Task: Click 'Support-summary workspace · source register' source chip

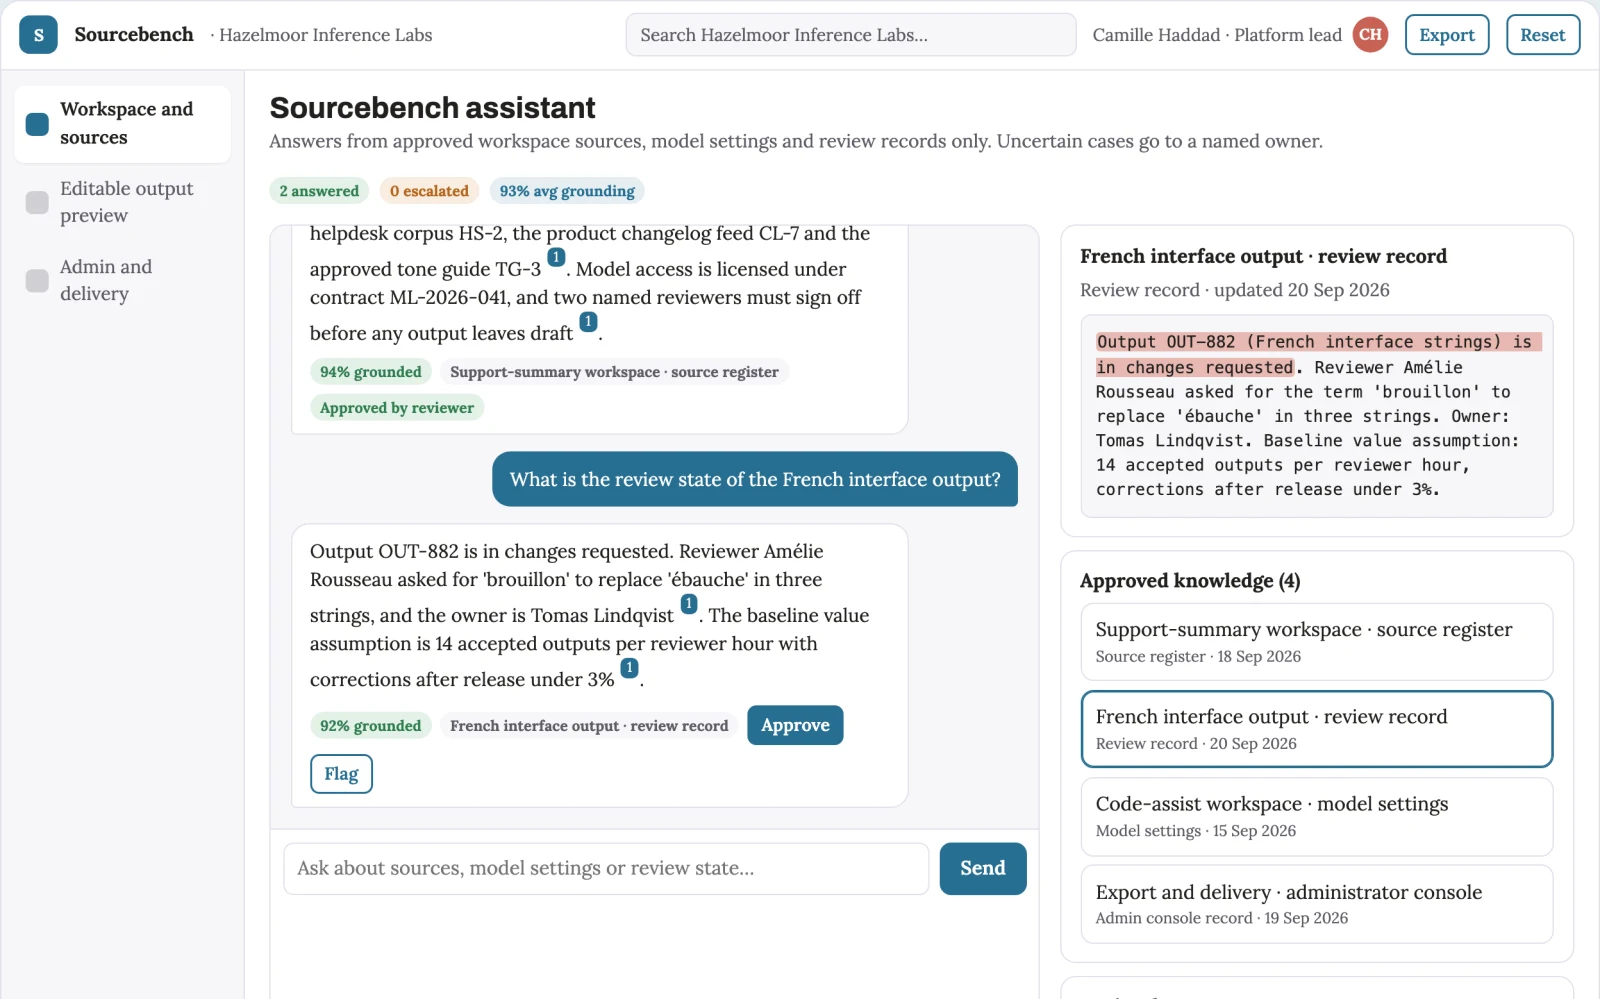Action: pyautogui.click(x=614, y=372)
